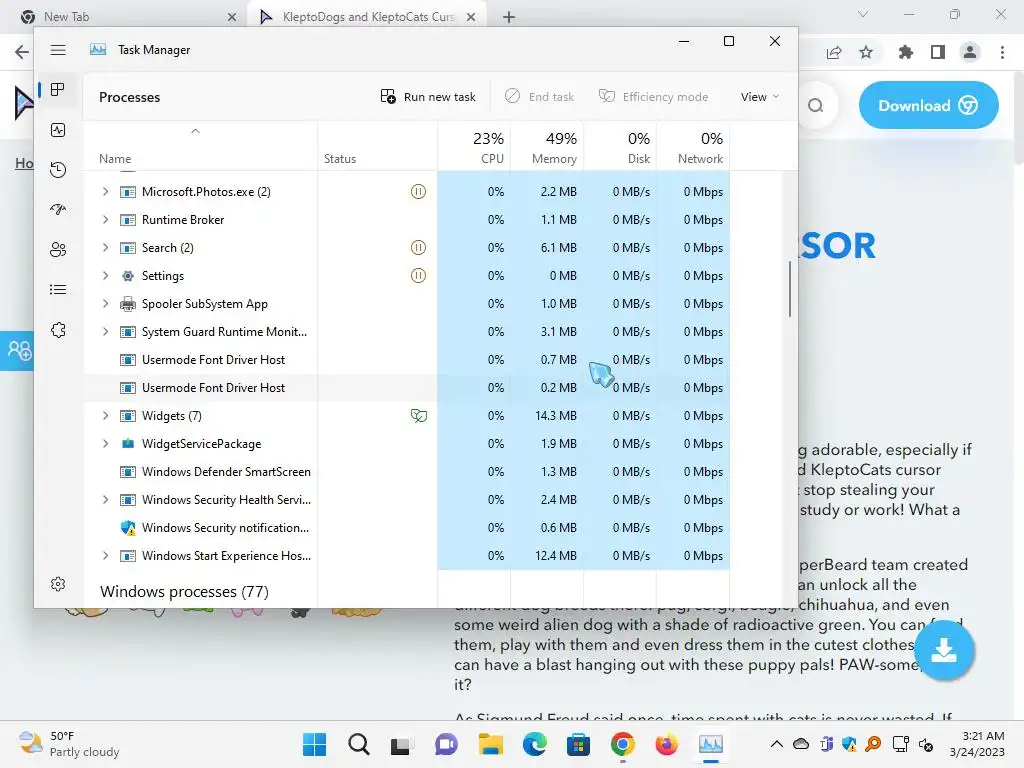The width and height of the screenshot is (1024, 768).
Task: Open clock and date in taskbar
Action: tap(977, 744)
